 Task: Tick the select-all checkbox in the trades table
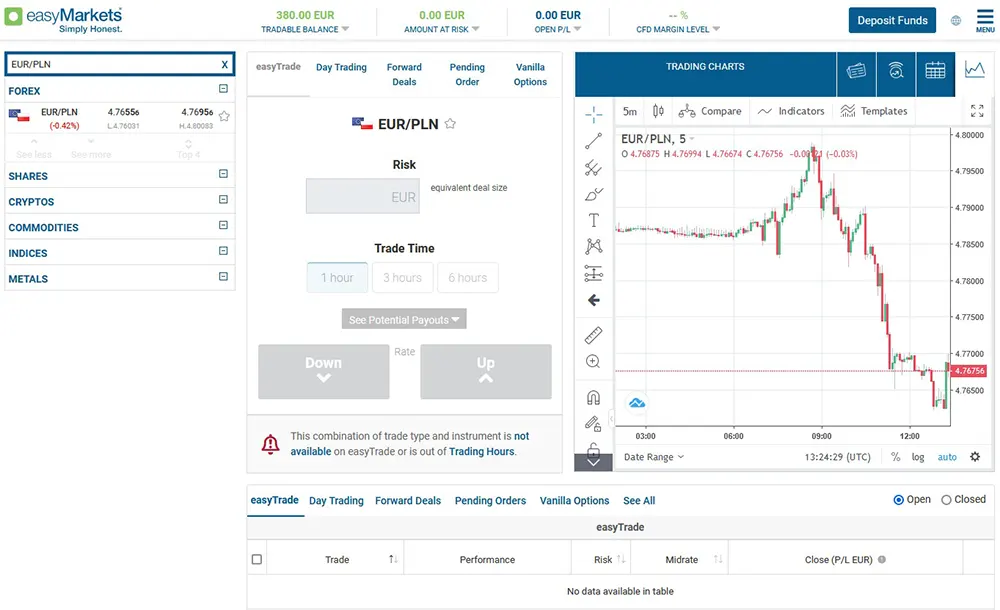coord(256,558)
